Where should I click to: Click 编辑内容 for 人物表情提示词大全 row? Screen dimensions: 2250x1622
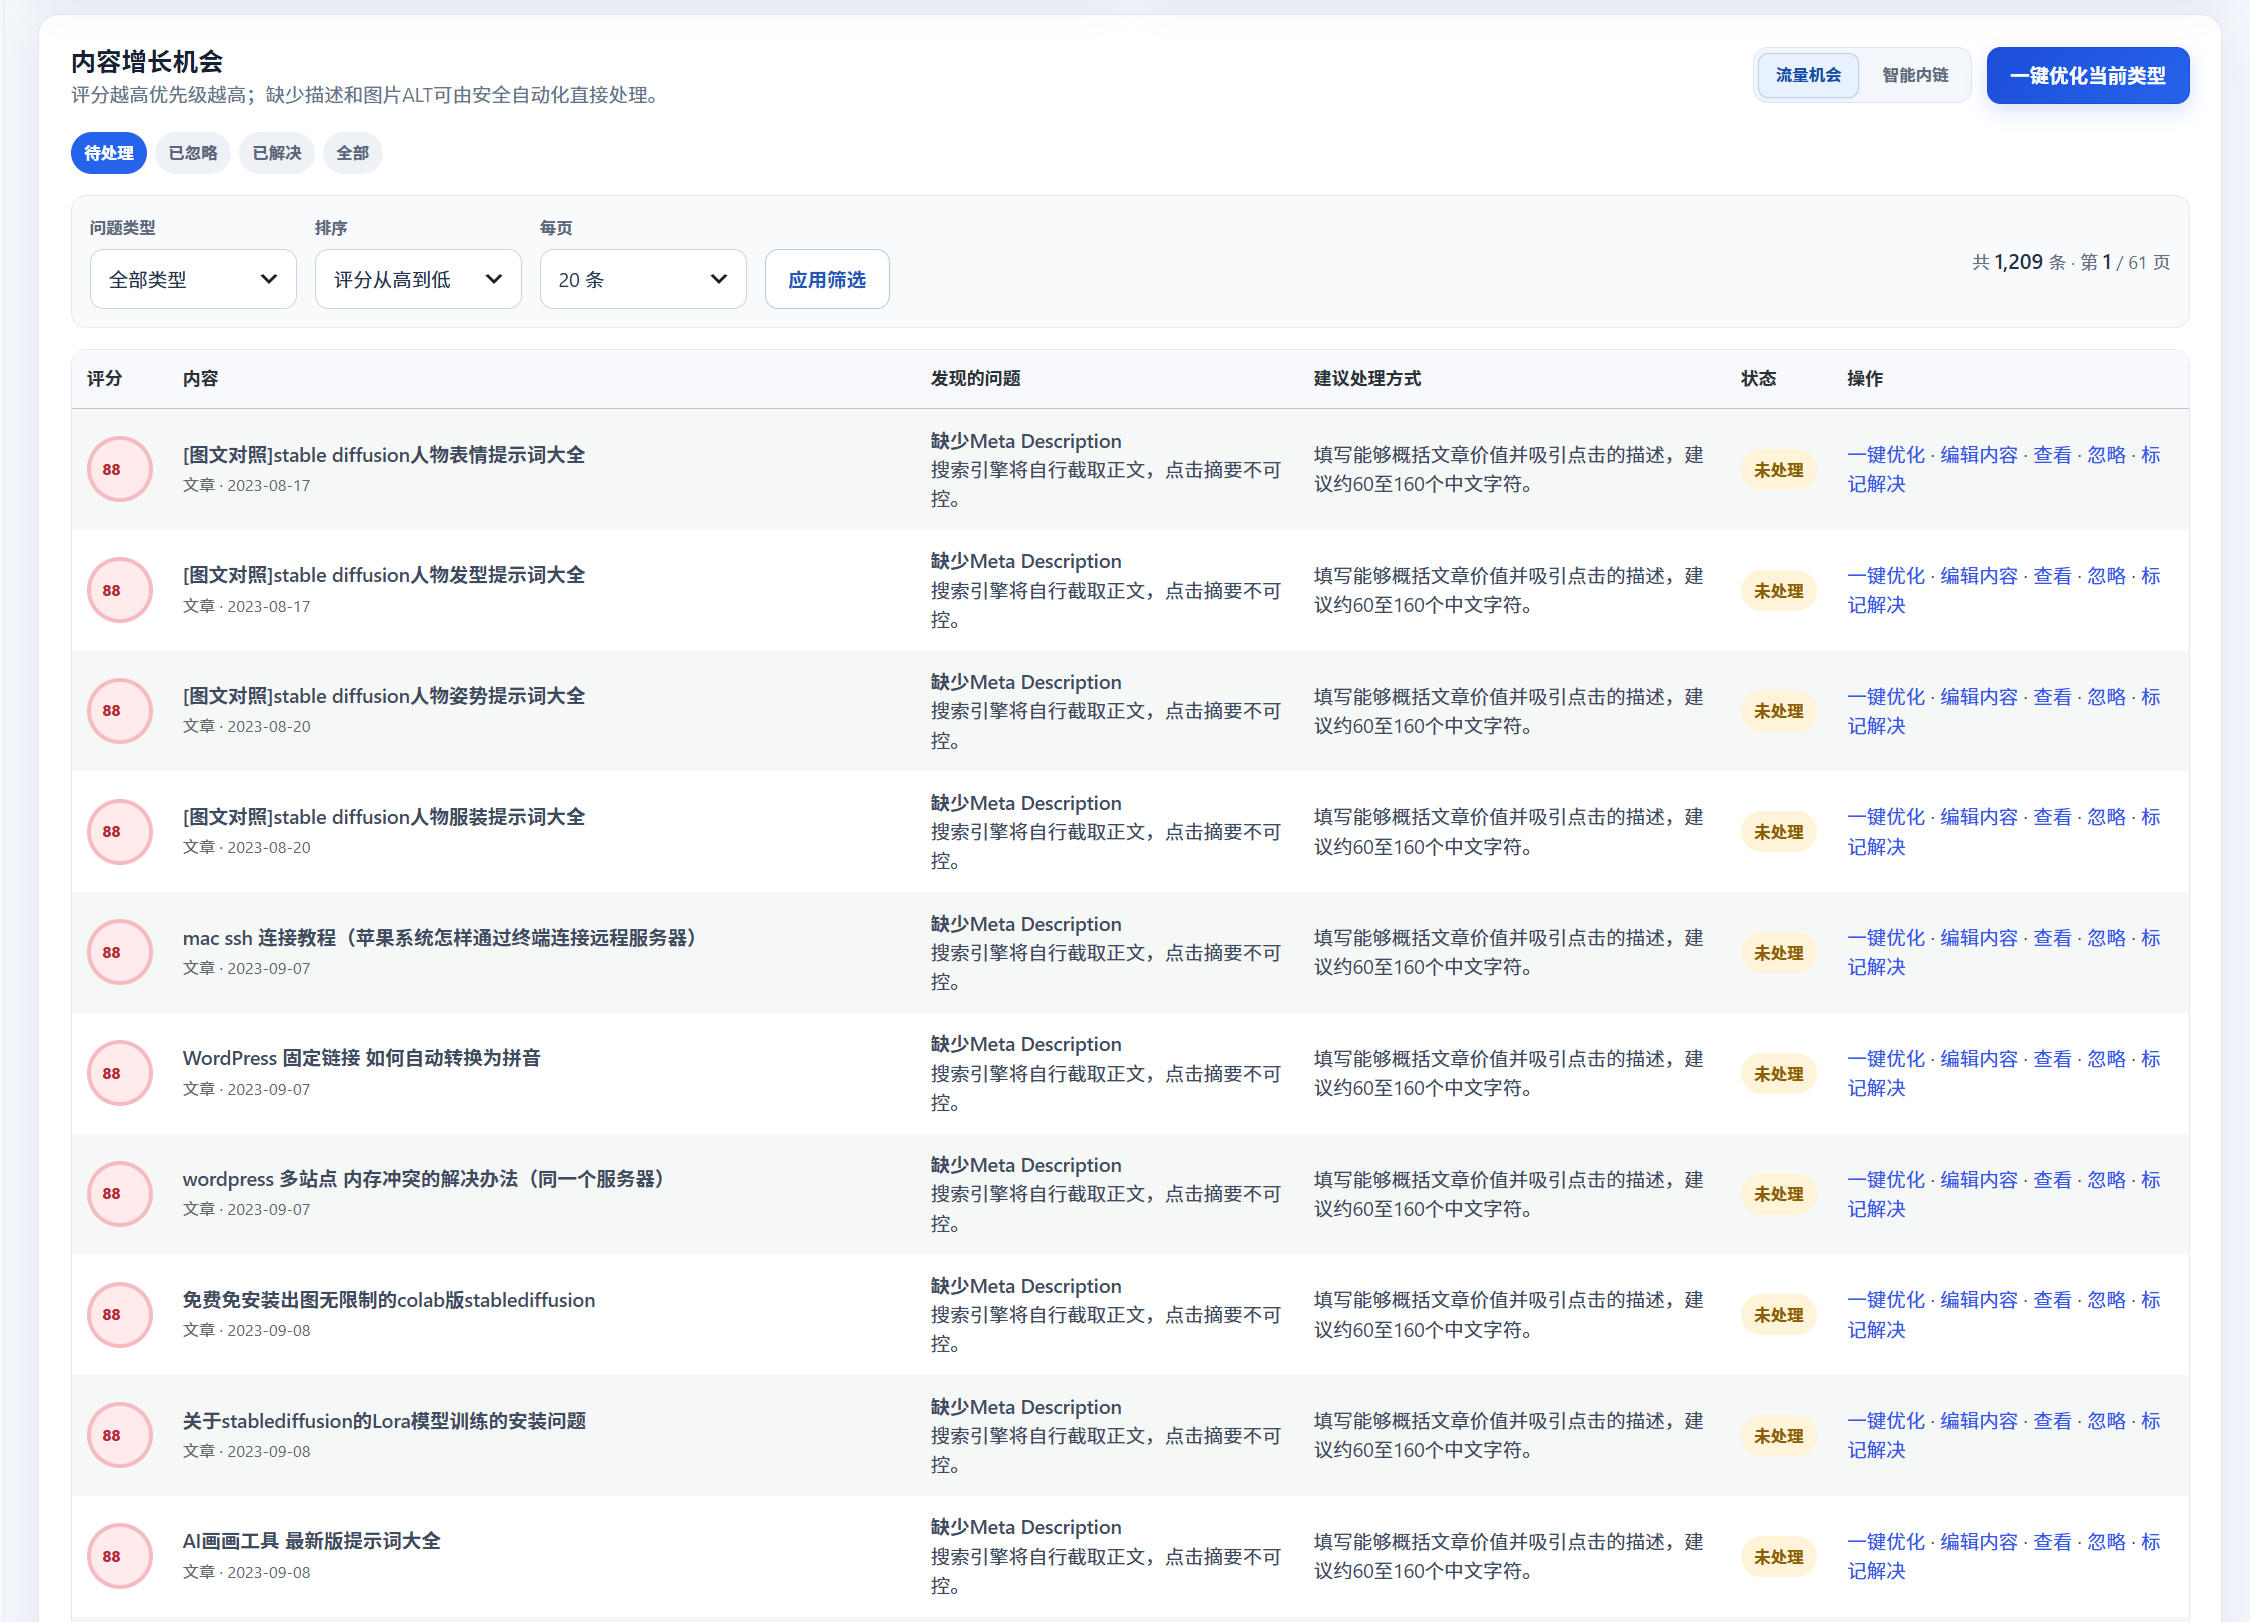coord(1979,455)
